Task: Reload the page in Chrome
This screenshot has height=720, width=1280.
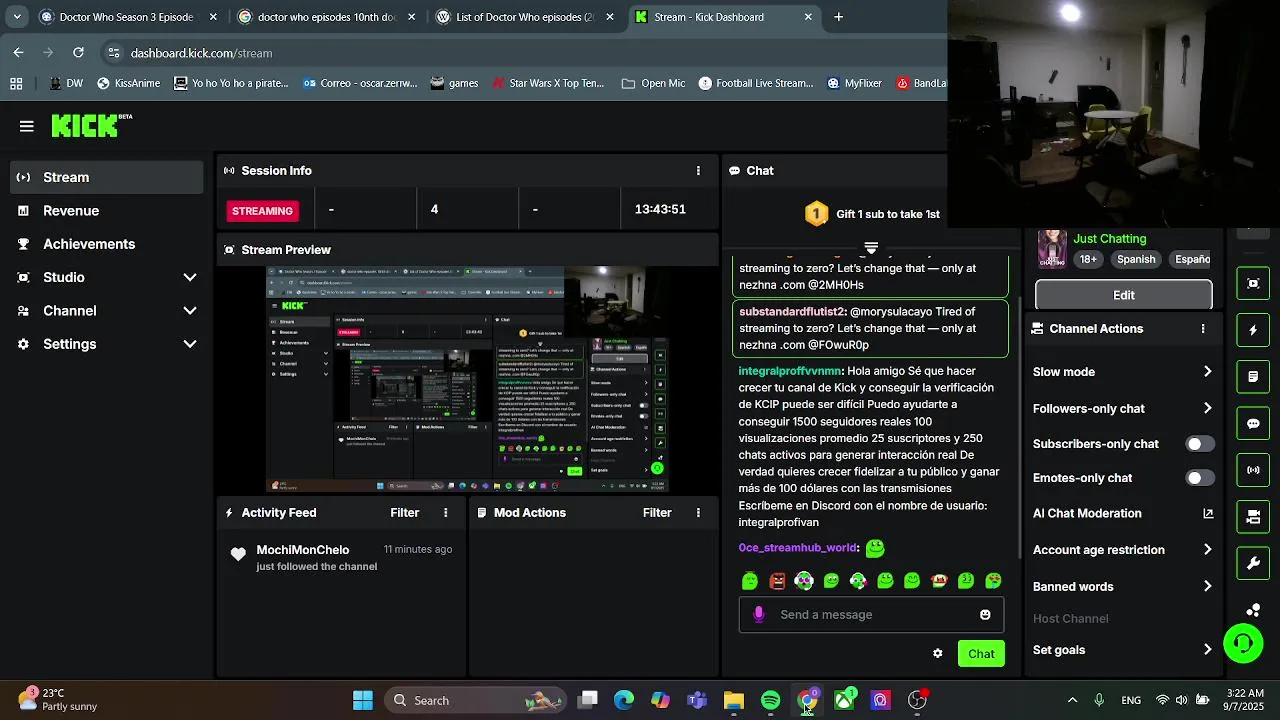Action: pos(78,53)
